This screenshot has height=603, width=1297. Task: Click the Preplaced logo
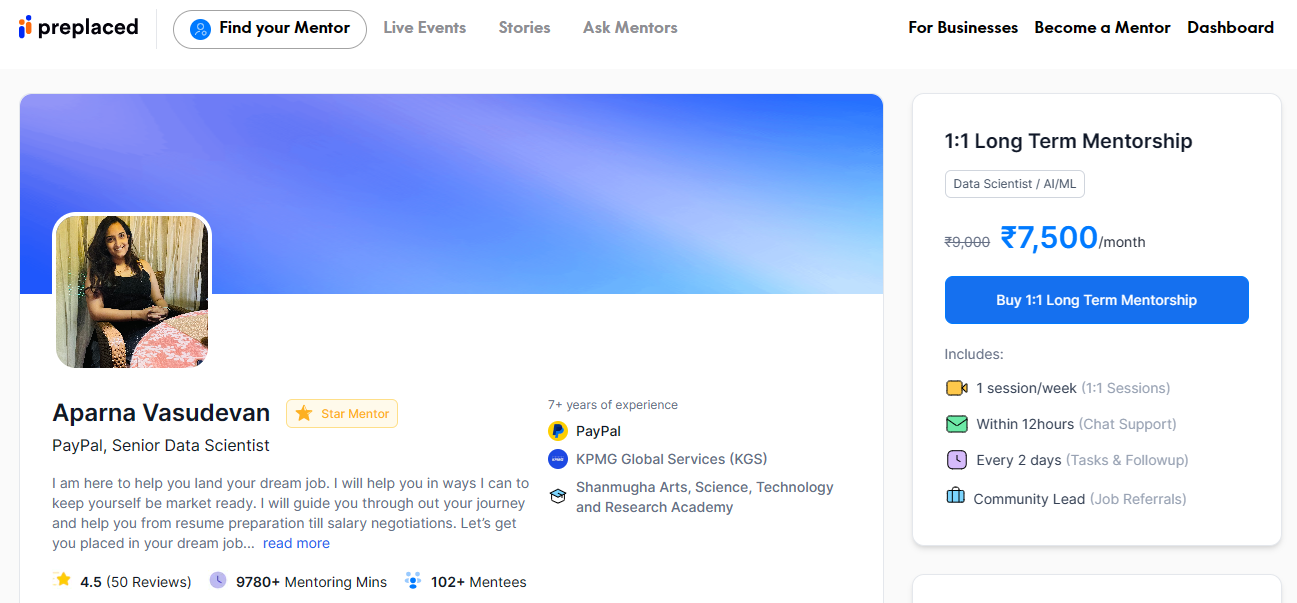(x=78, y=28)
